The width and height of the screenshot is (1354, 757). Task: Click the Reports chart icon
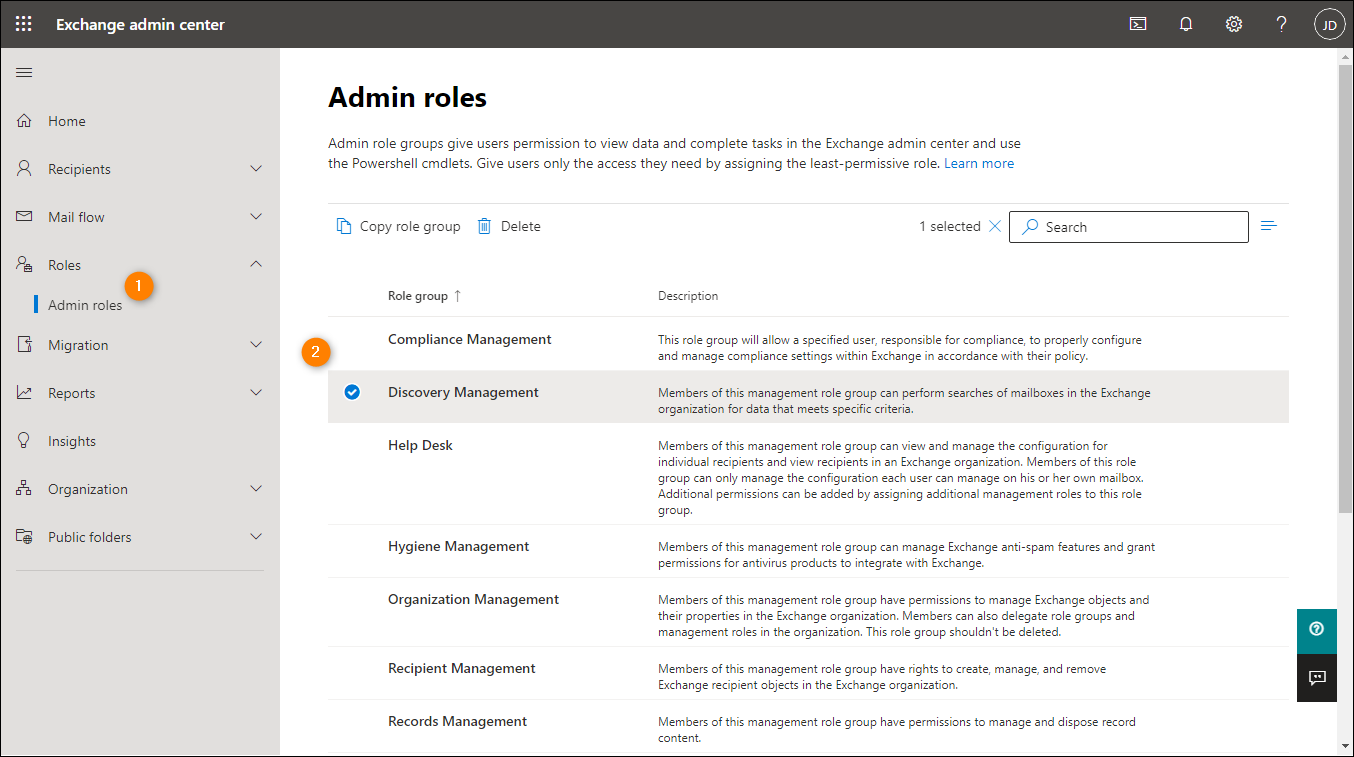25,393
